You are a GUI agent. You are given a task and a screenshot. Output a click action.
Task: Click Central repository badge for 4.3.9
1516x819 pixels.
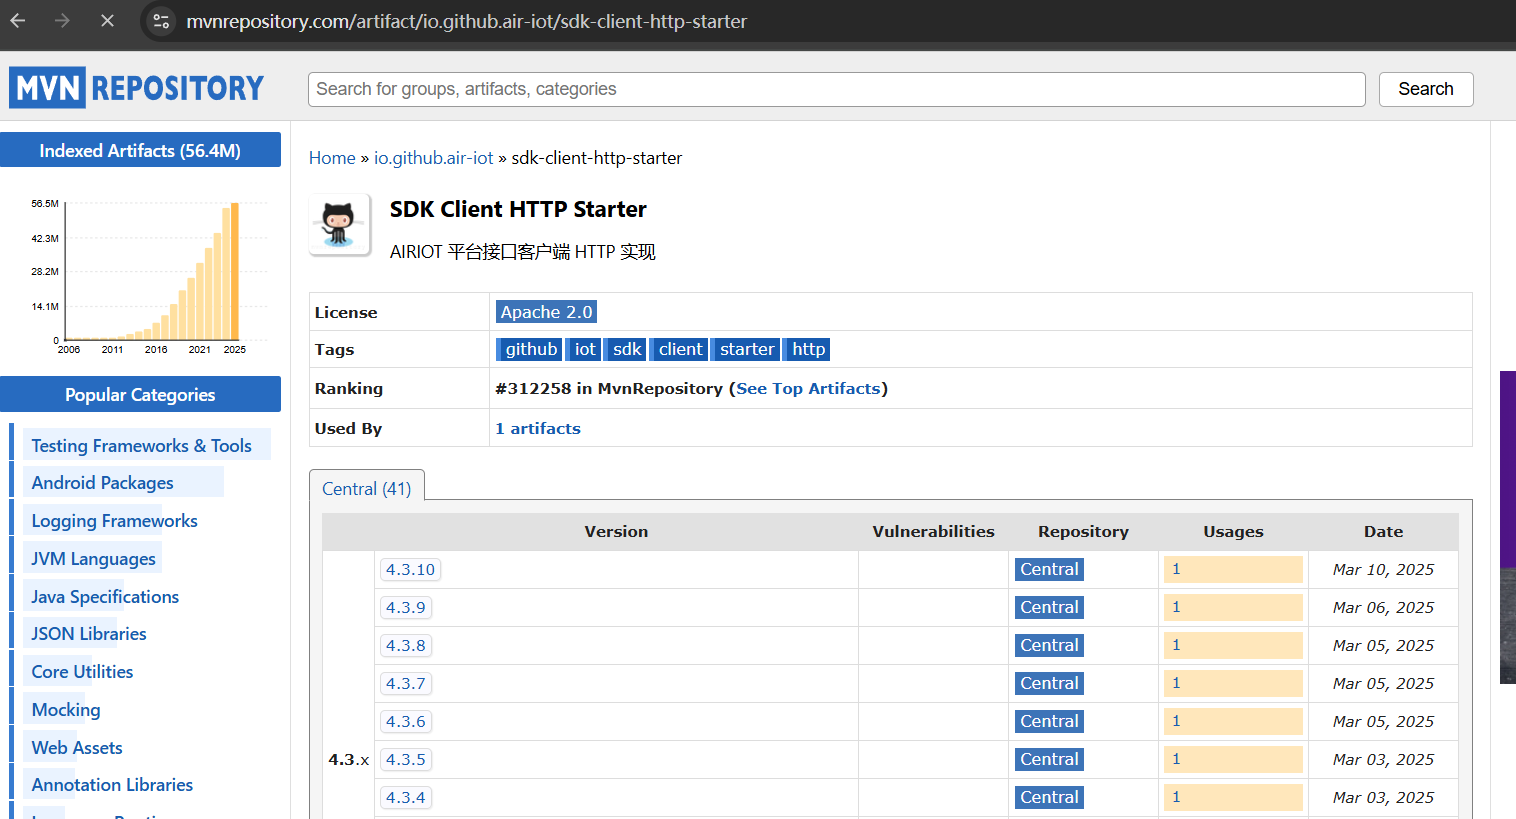coord(1049,607)
